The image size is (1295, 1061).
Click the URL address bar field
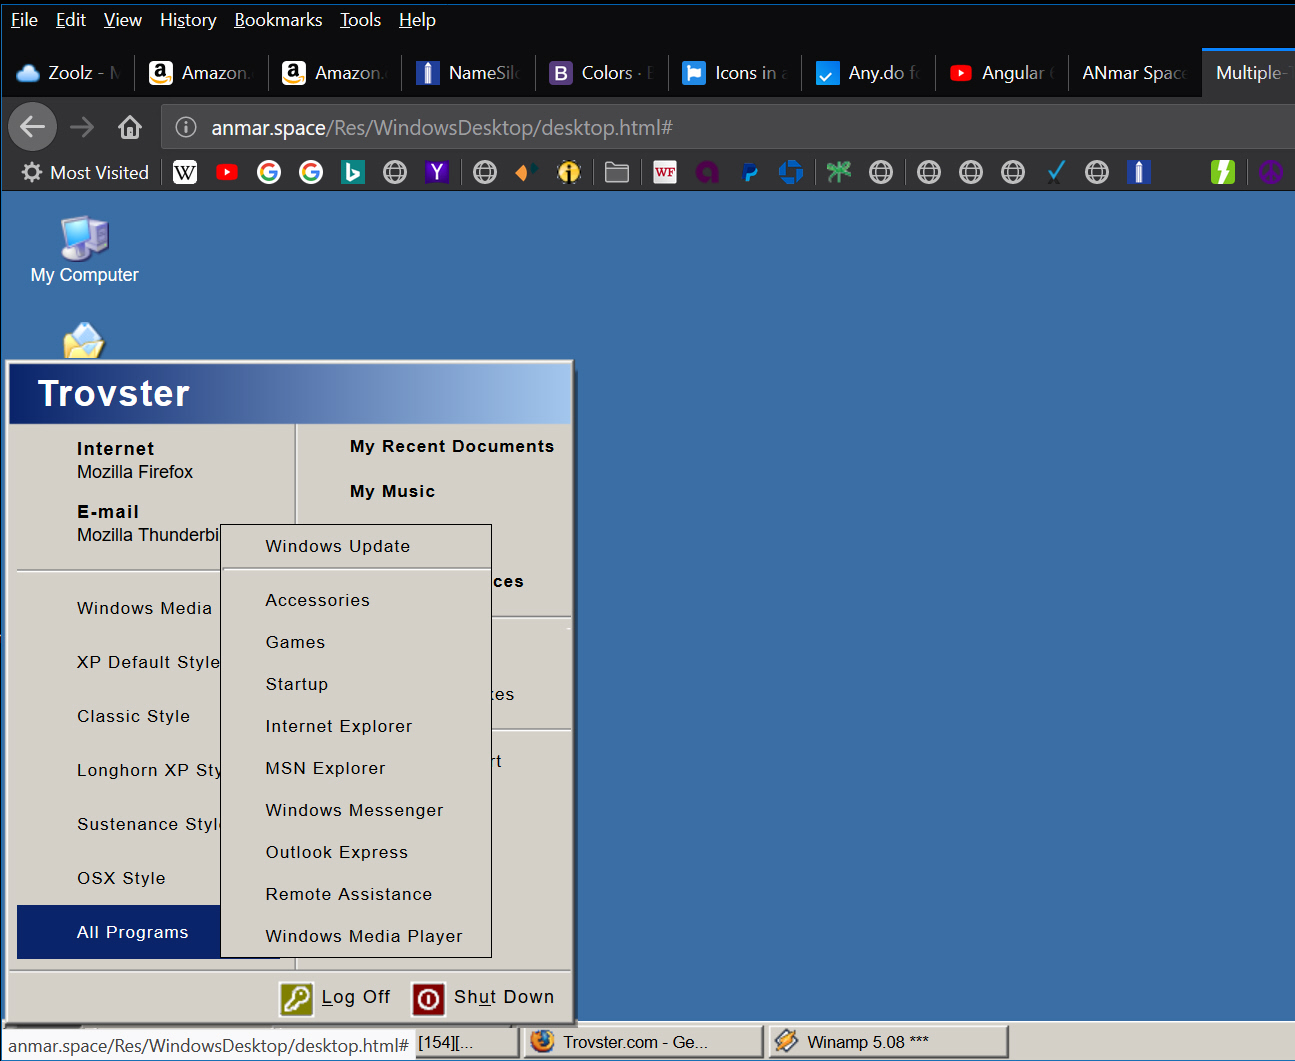point(700,128)
